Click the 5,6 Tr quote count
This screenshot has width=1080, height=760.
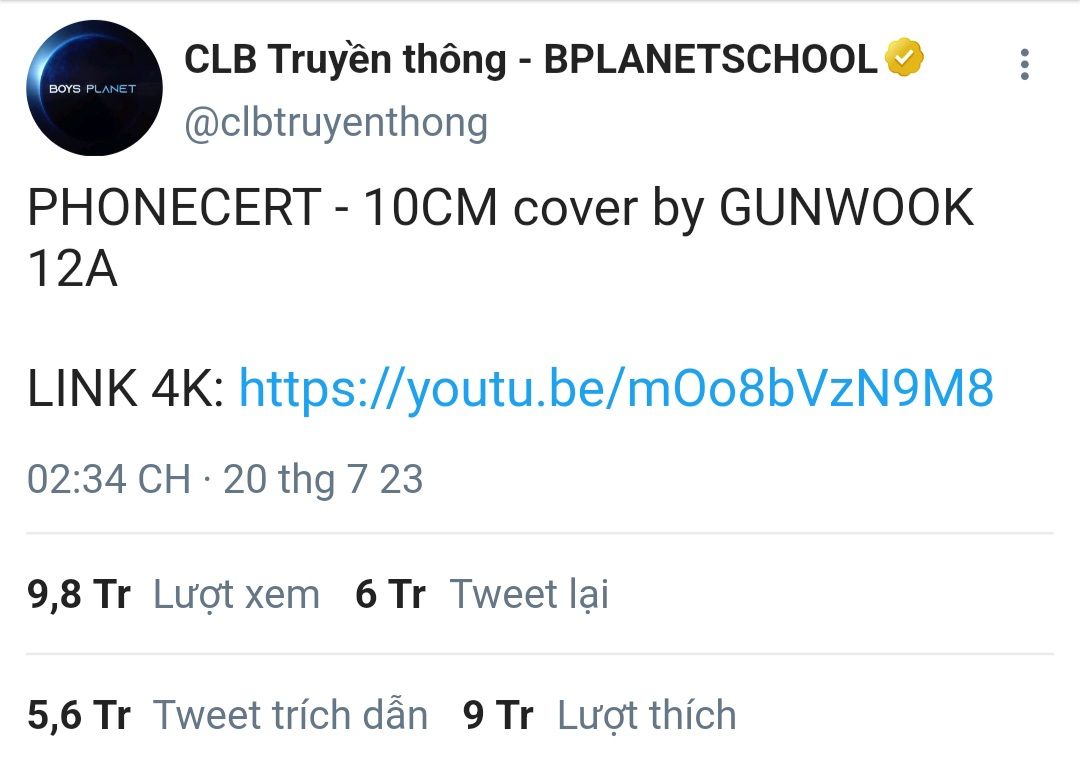(79, 715)
